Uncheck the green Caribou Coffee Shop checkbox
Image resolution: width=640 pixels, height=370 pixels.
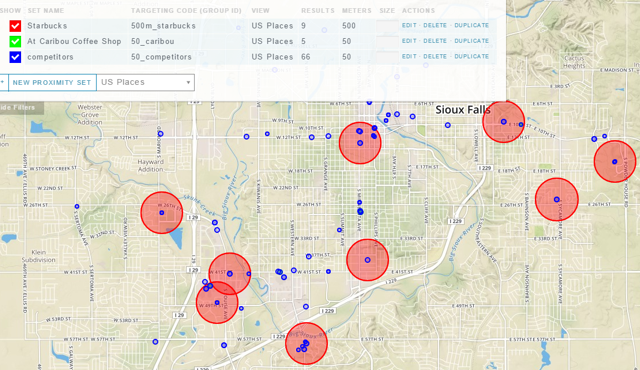15,41
